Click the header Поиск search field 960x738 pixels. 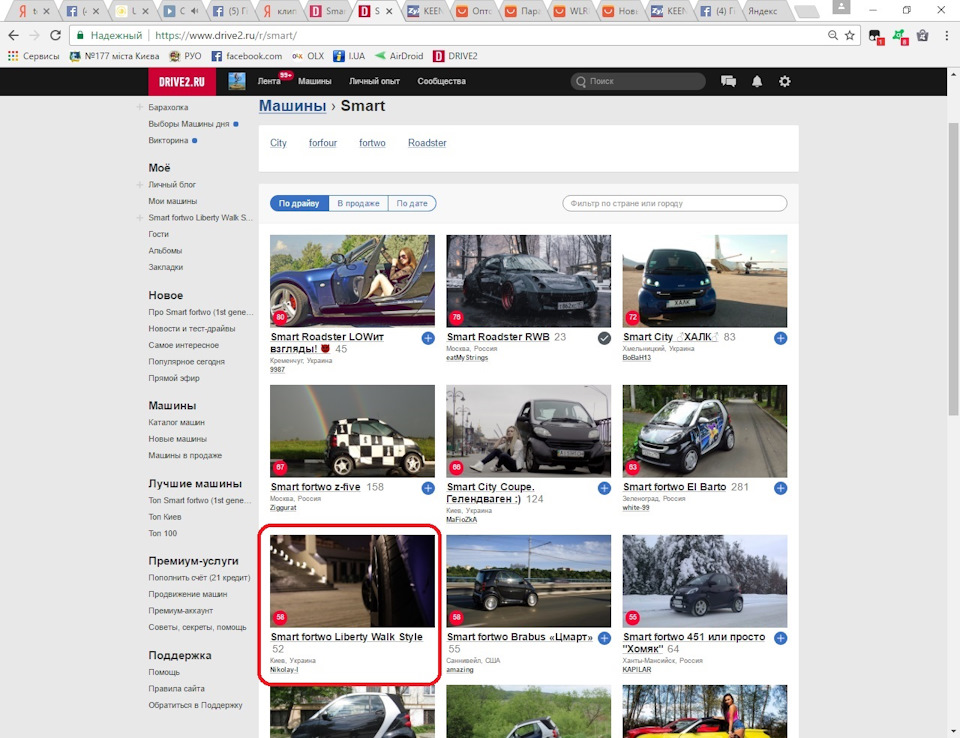click(639, 81)
